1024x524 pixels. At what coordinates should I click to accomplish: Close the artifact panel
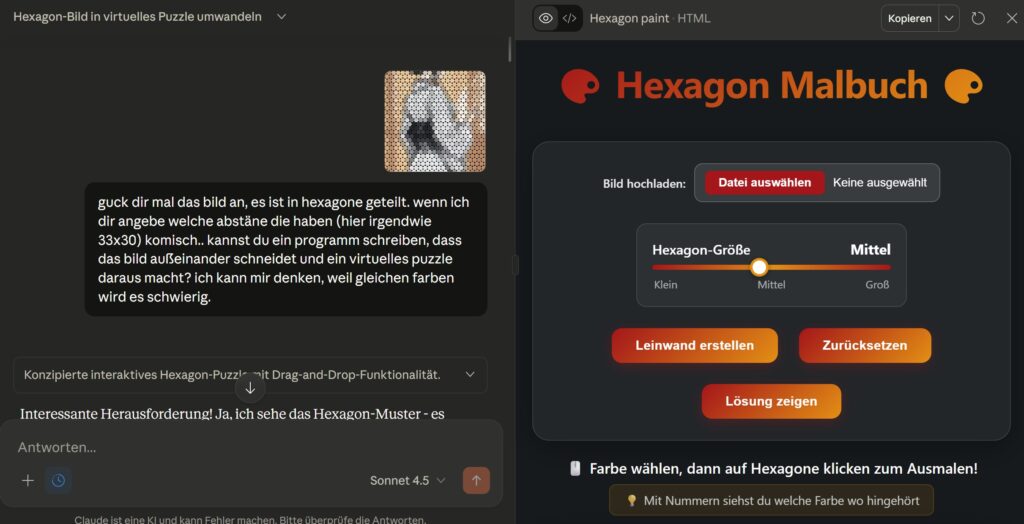click(x=1012, y=18)
